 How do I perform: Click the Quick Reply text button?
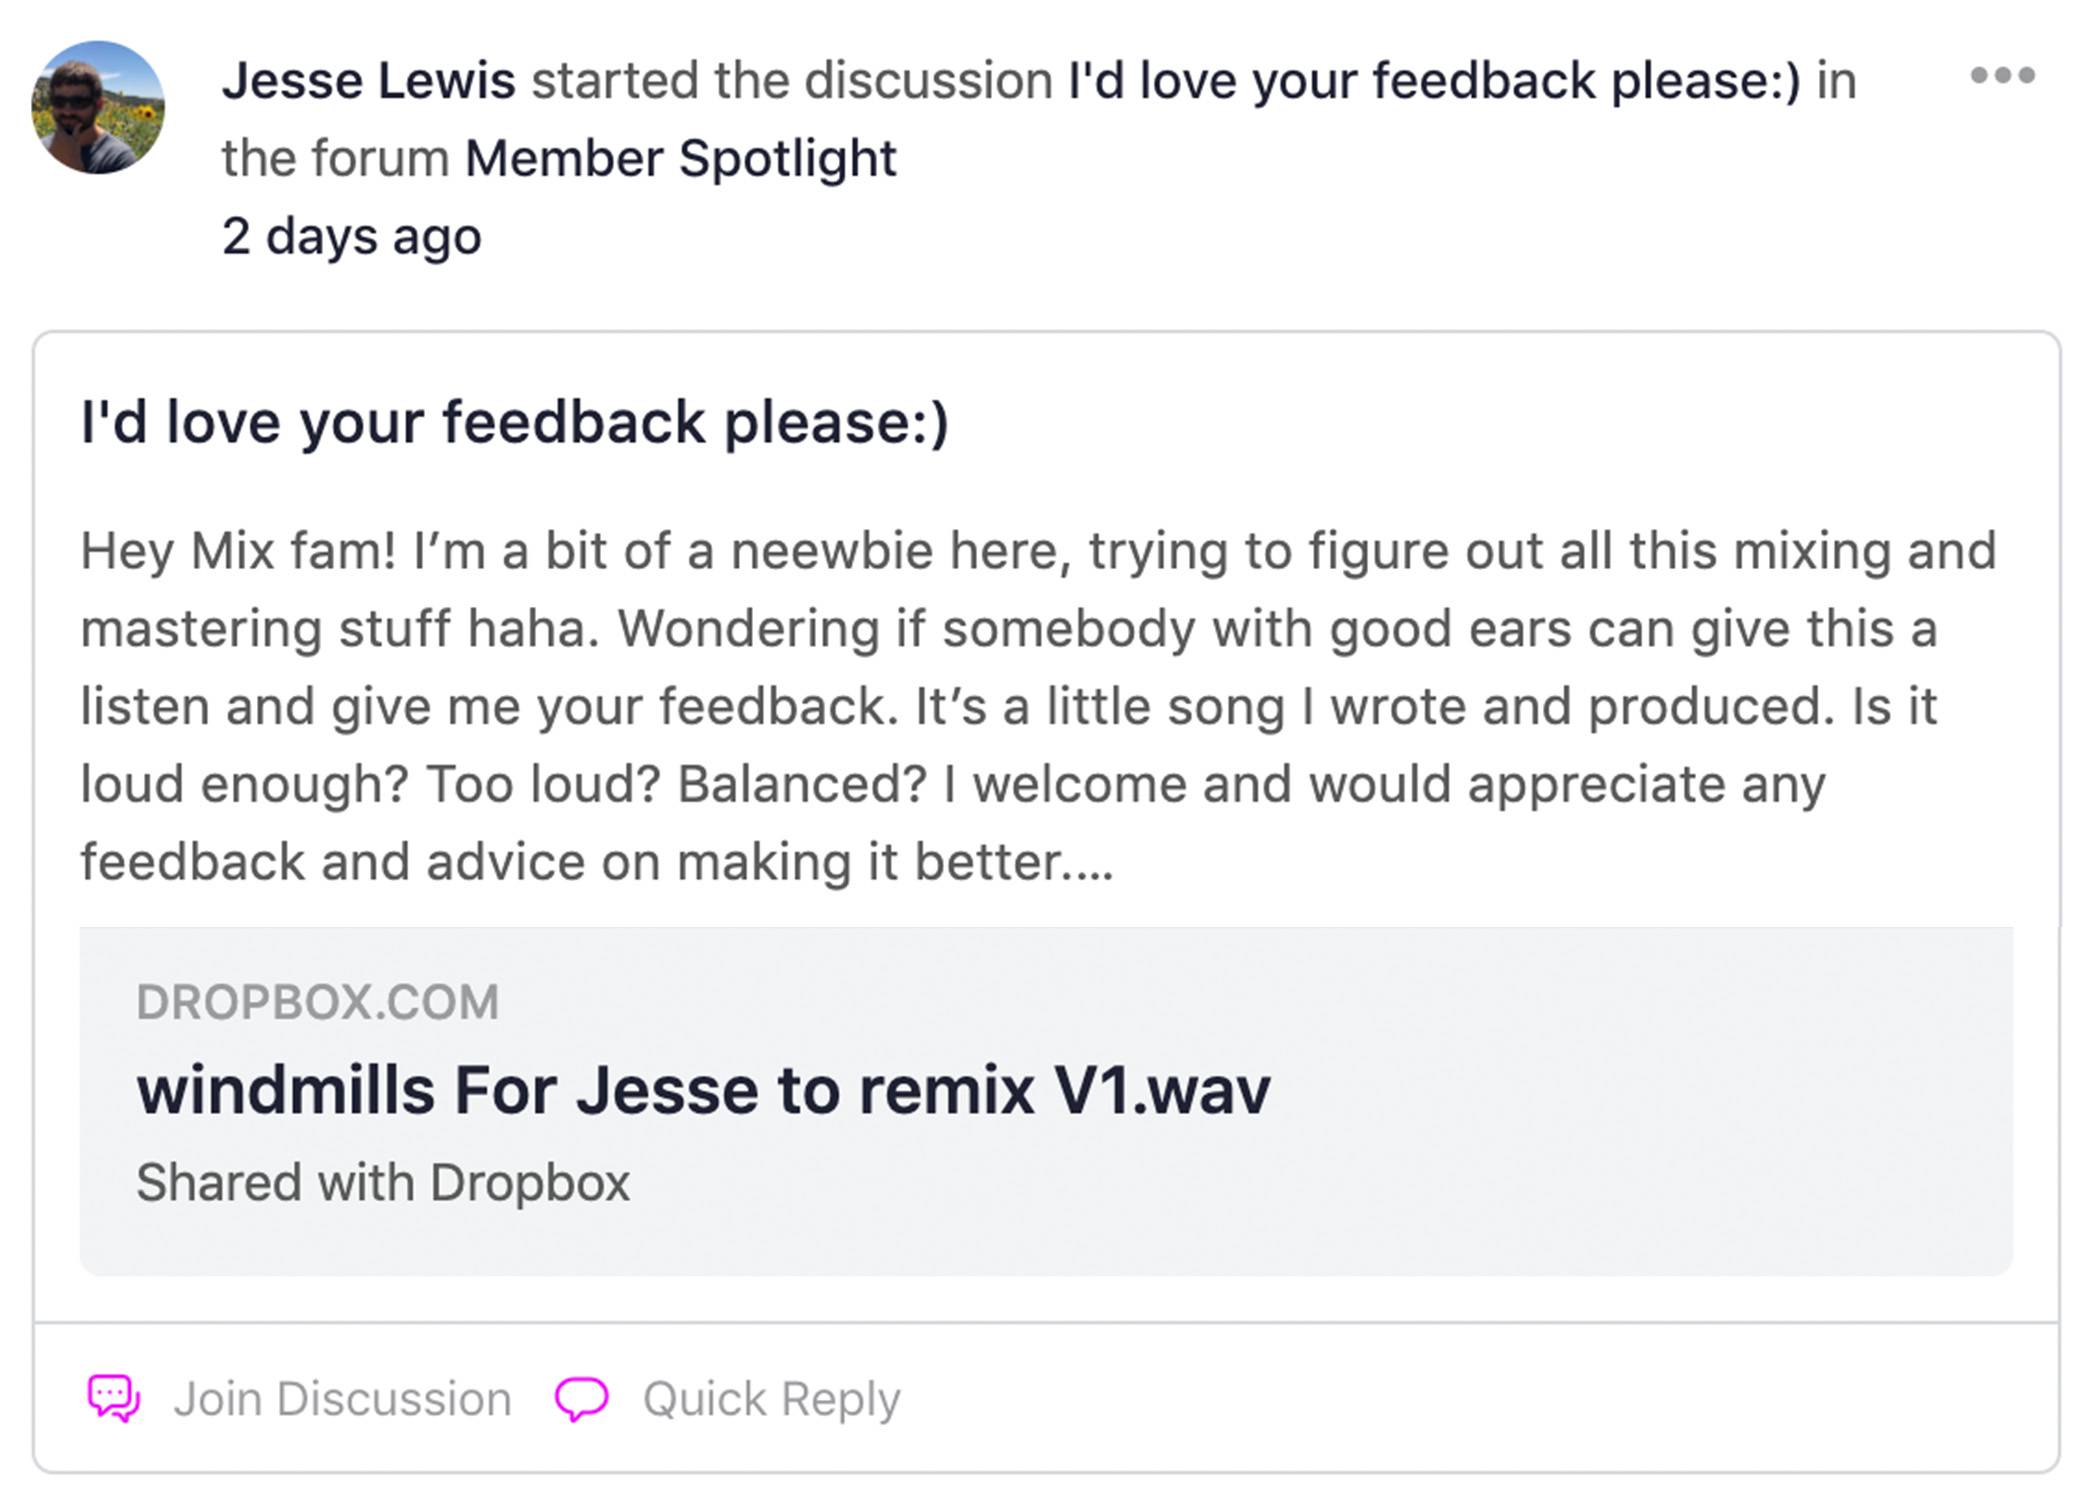coord(772,1399)
